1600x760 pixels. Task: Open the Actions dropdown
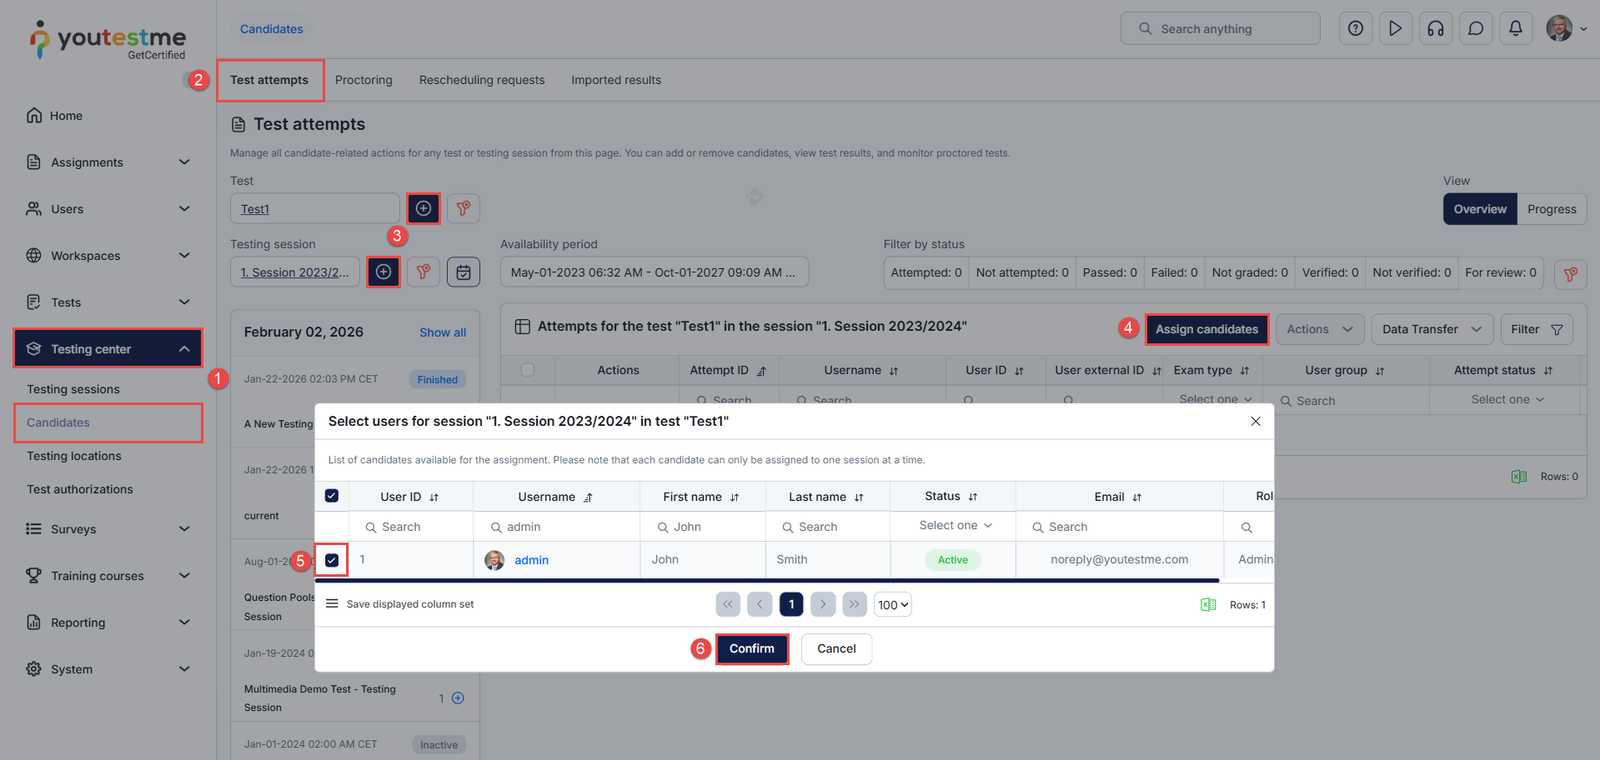point(1320,329)
